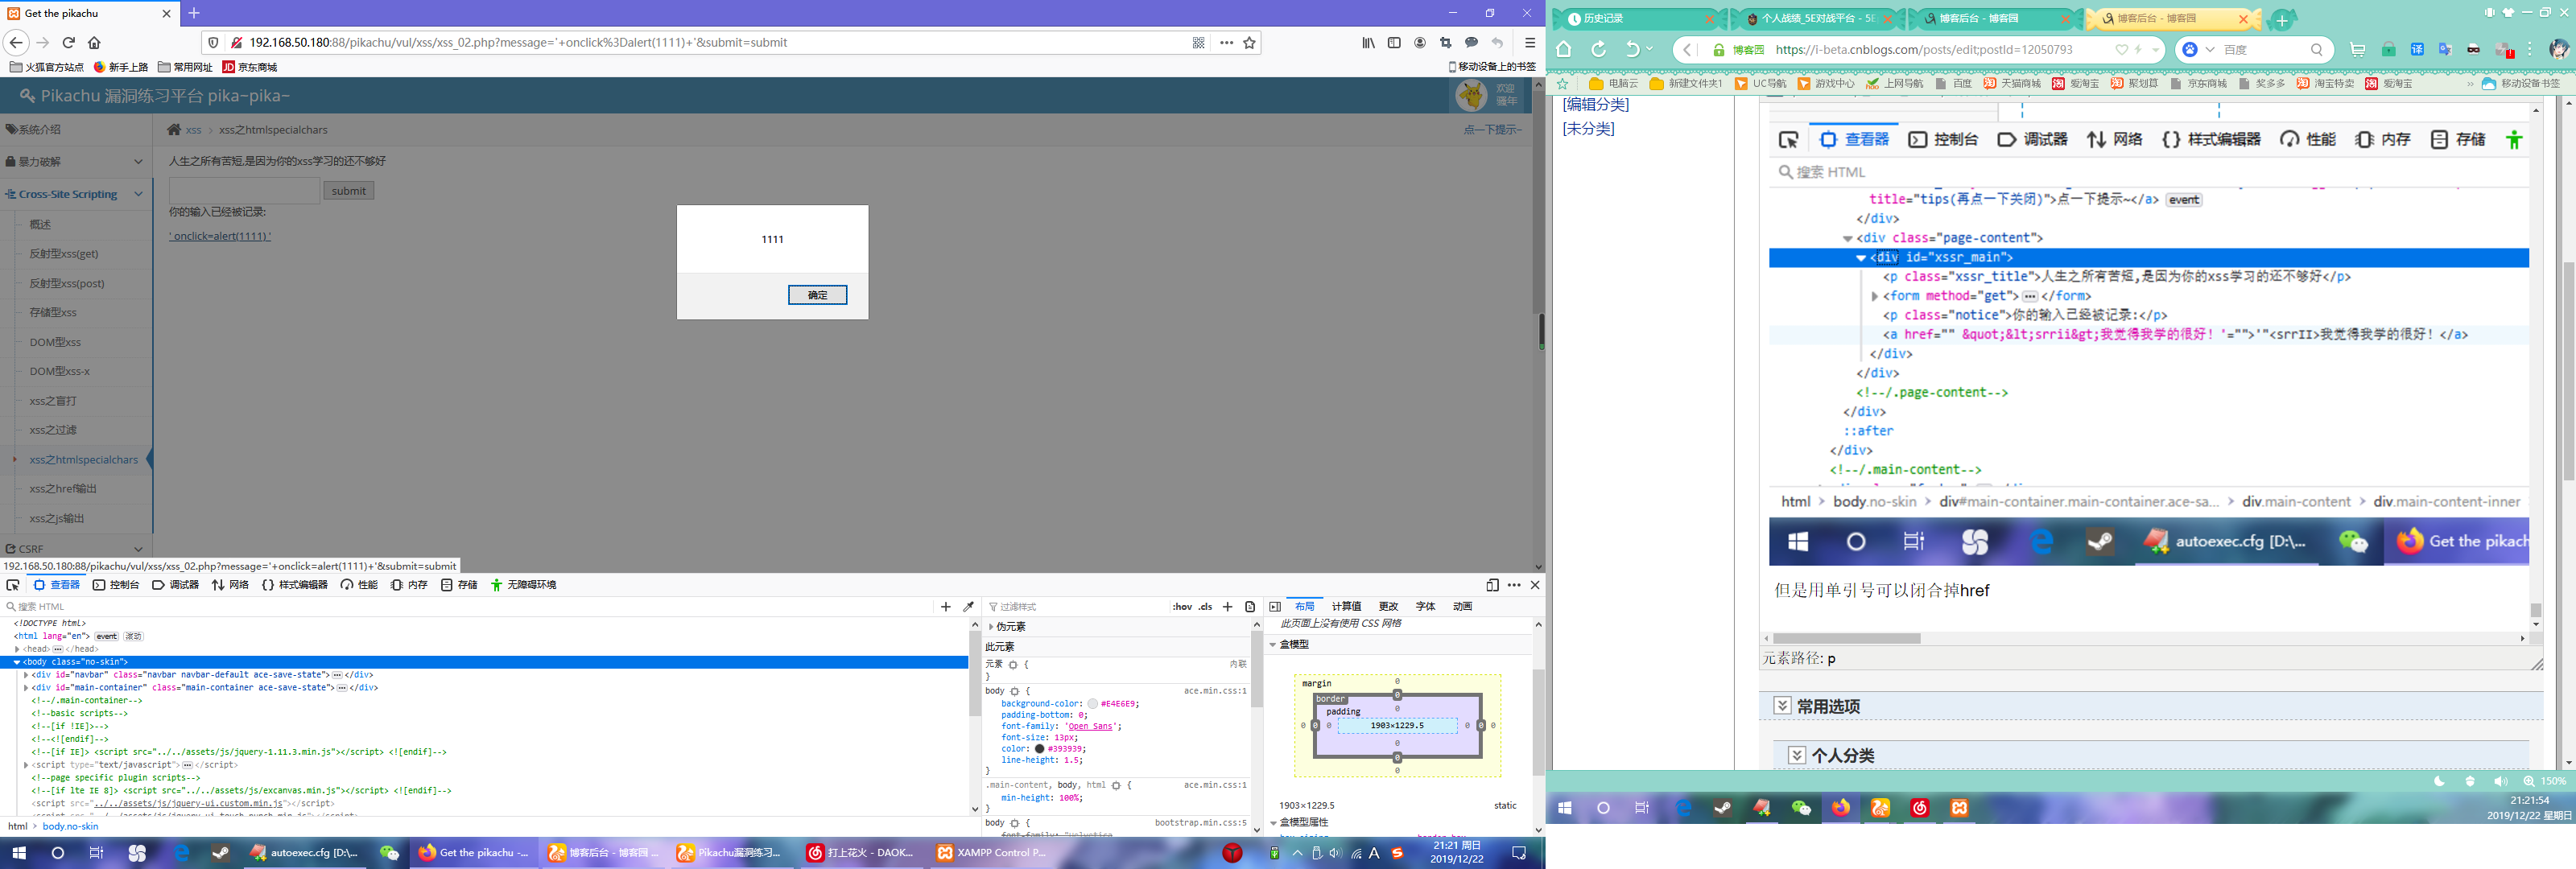Click the #E4E6E9 background-color swatch
The height and width of the screenshot is (869, 2576).
(1092, 704)
